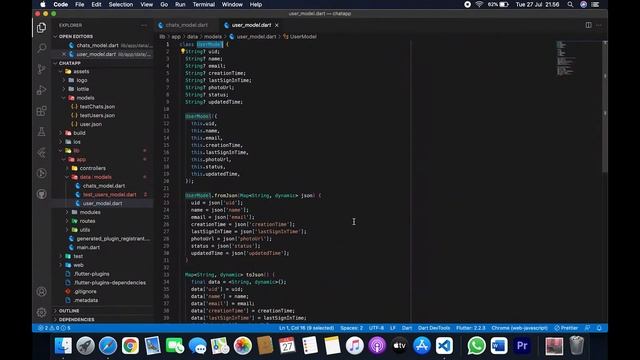Open Visual Studio Code from the Dock
640x360 pixels.
tap(444, 346)
